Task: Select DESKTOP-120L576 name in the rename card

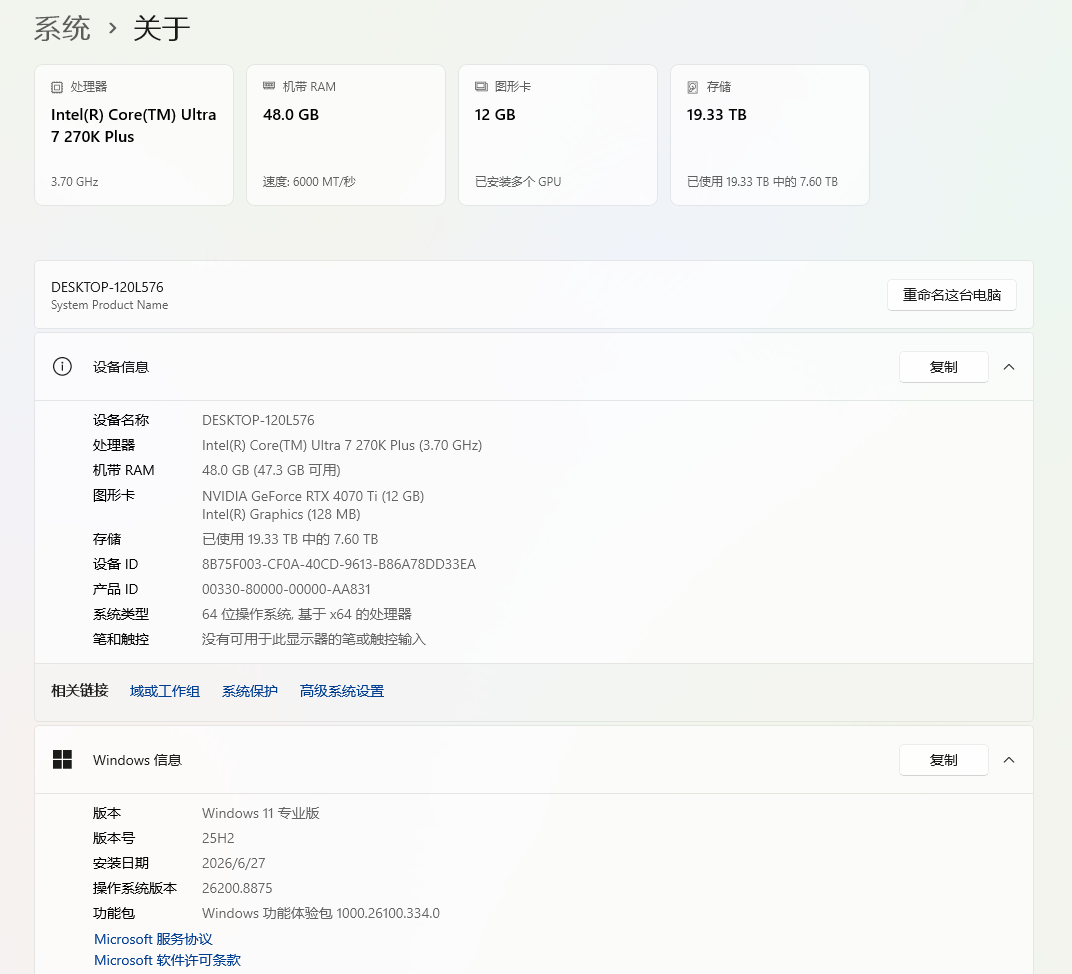Action: click(107, 287)
